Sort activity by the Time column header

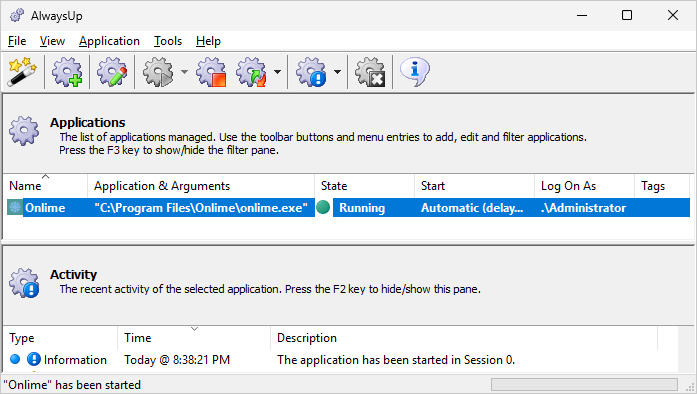pos(194,338)
